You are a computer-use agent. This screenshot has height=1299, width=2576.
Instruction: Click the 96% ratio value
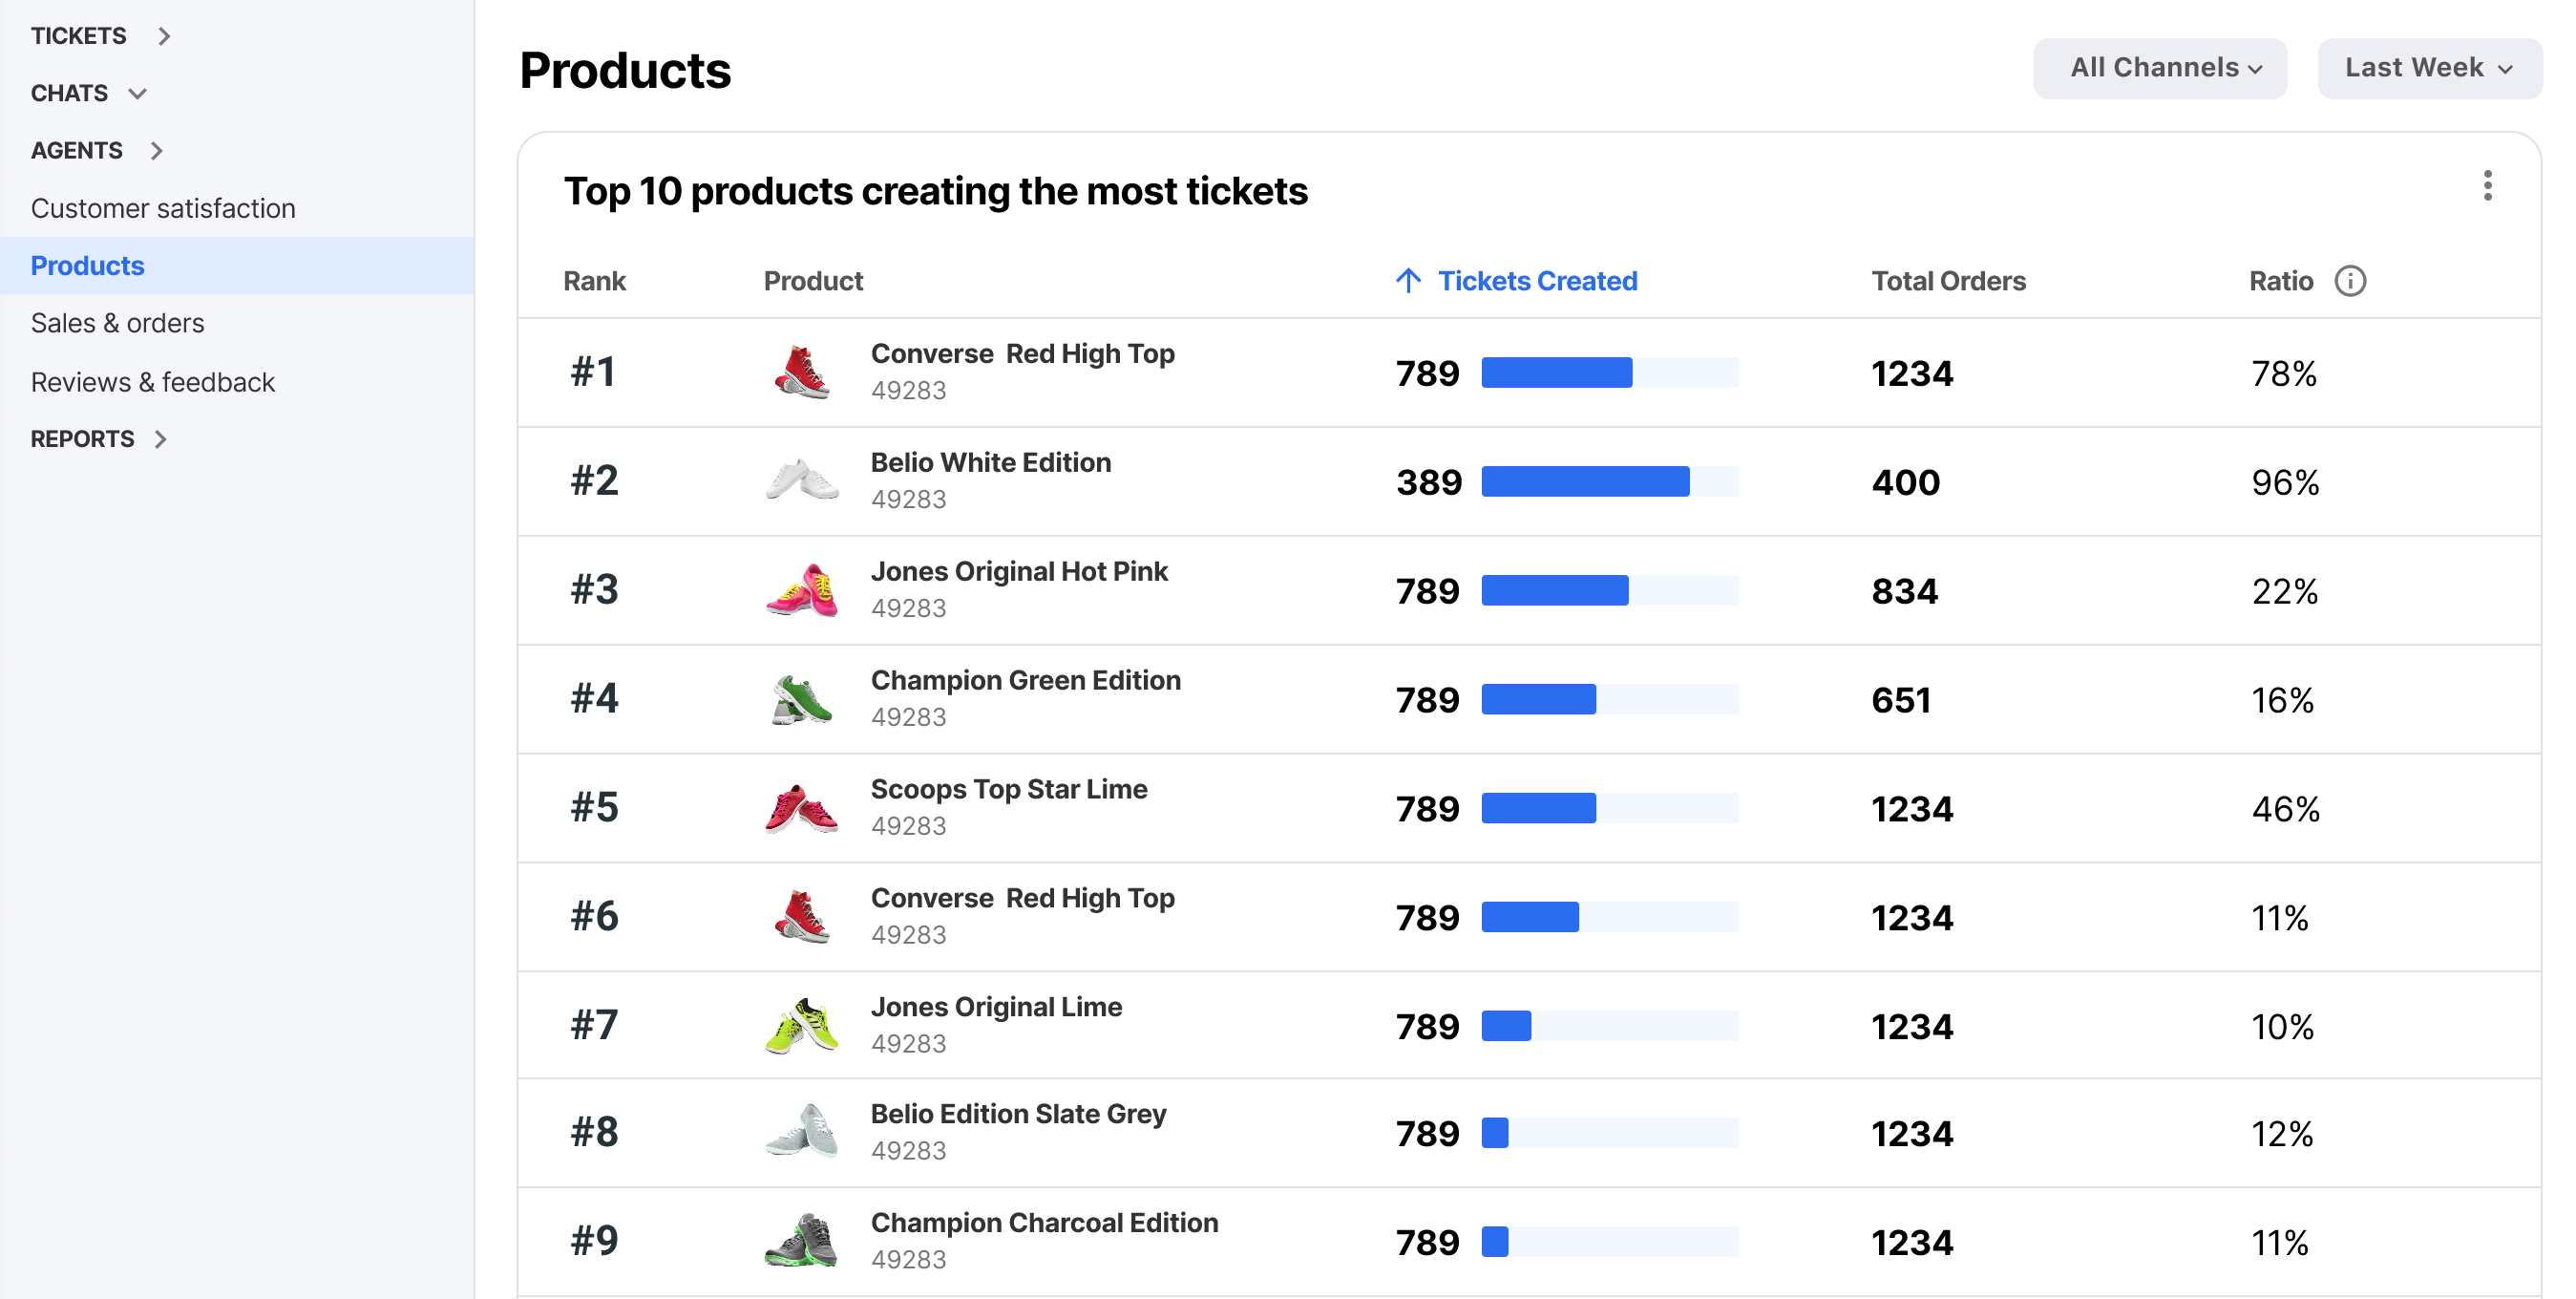[2285, 483]
